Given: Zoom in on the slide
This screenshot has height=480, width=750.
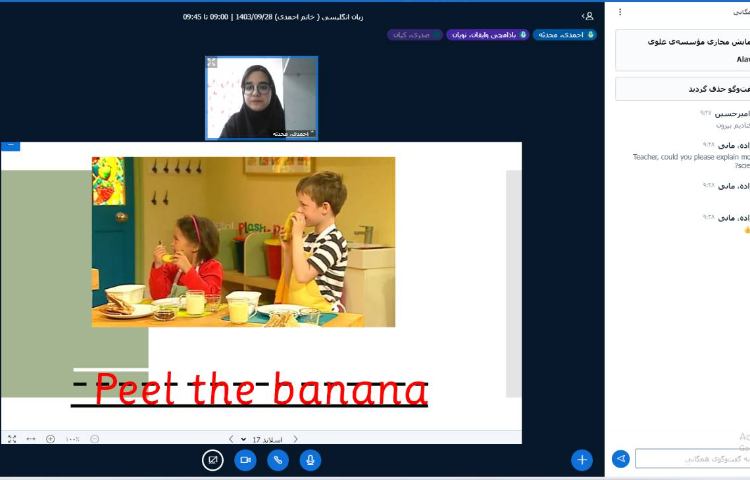Looking at the screenshot, I should coord(51,439).
